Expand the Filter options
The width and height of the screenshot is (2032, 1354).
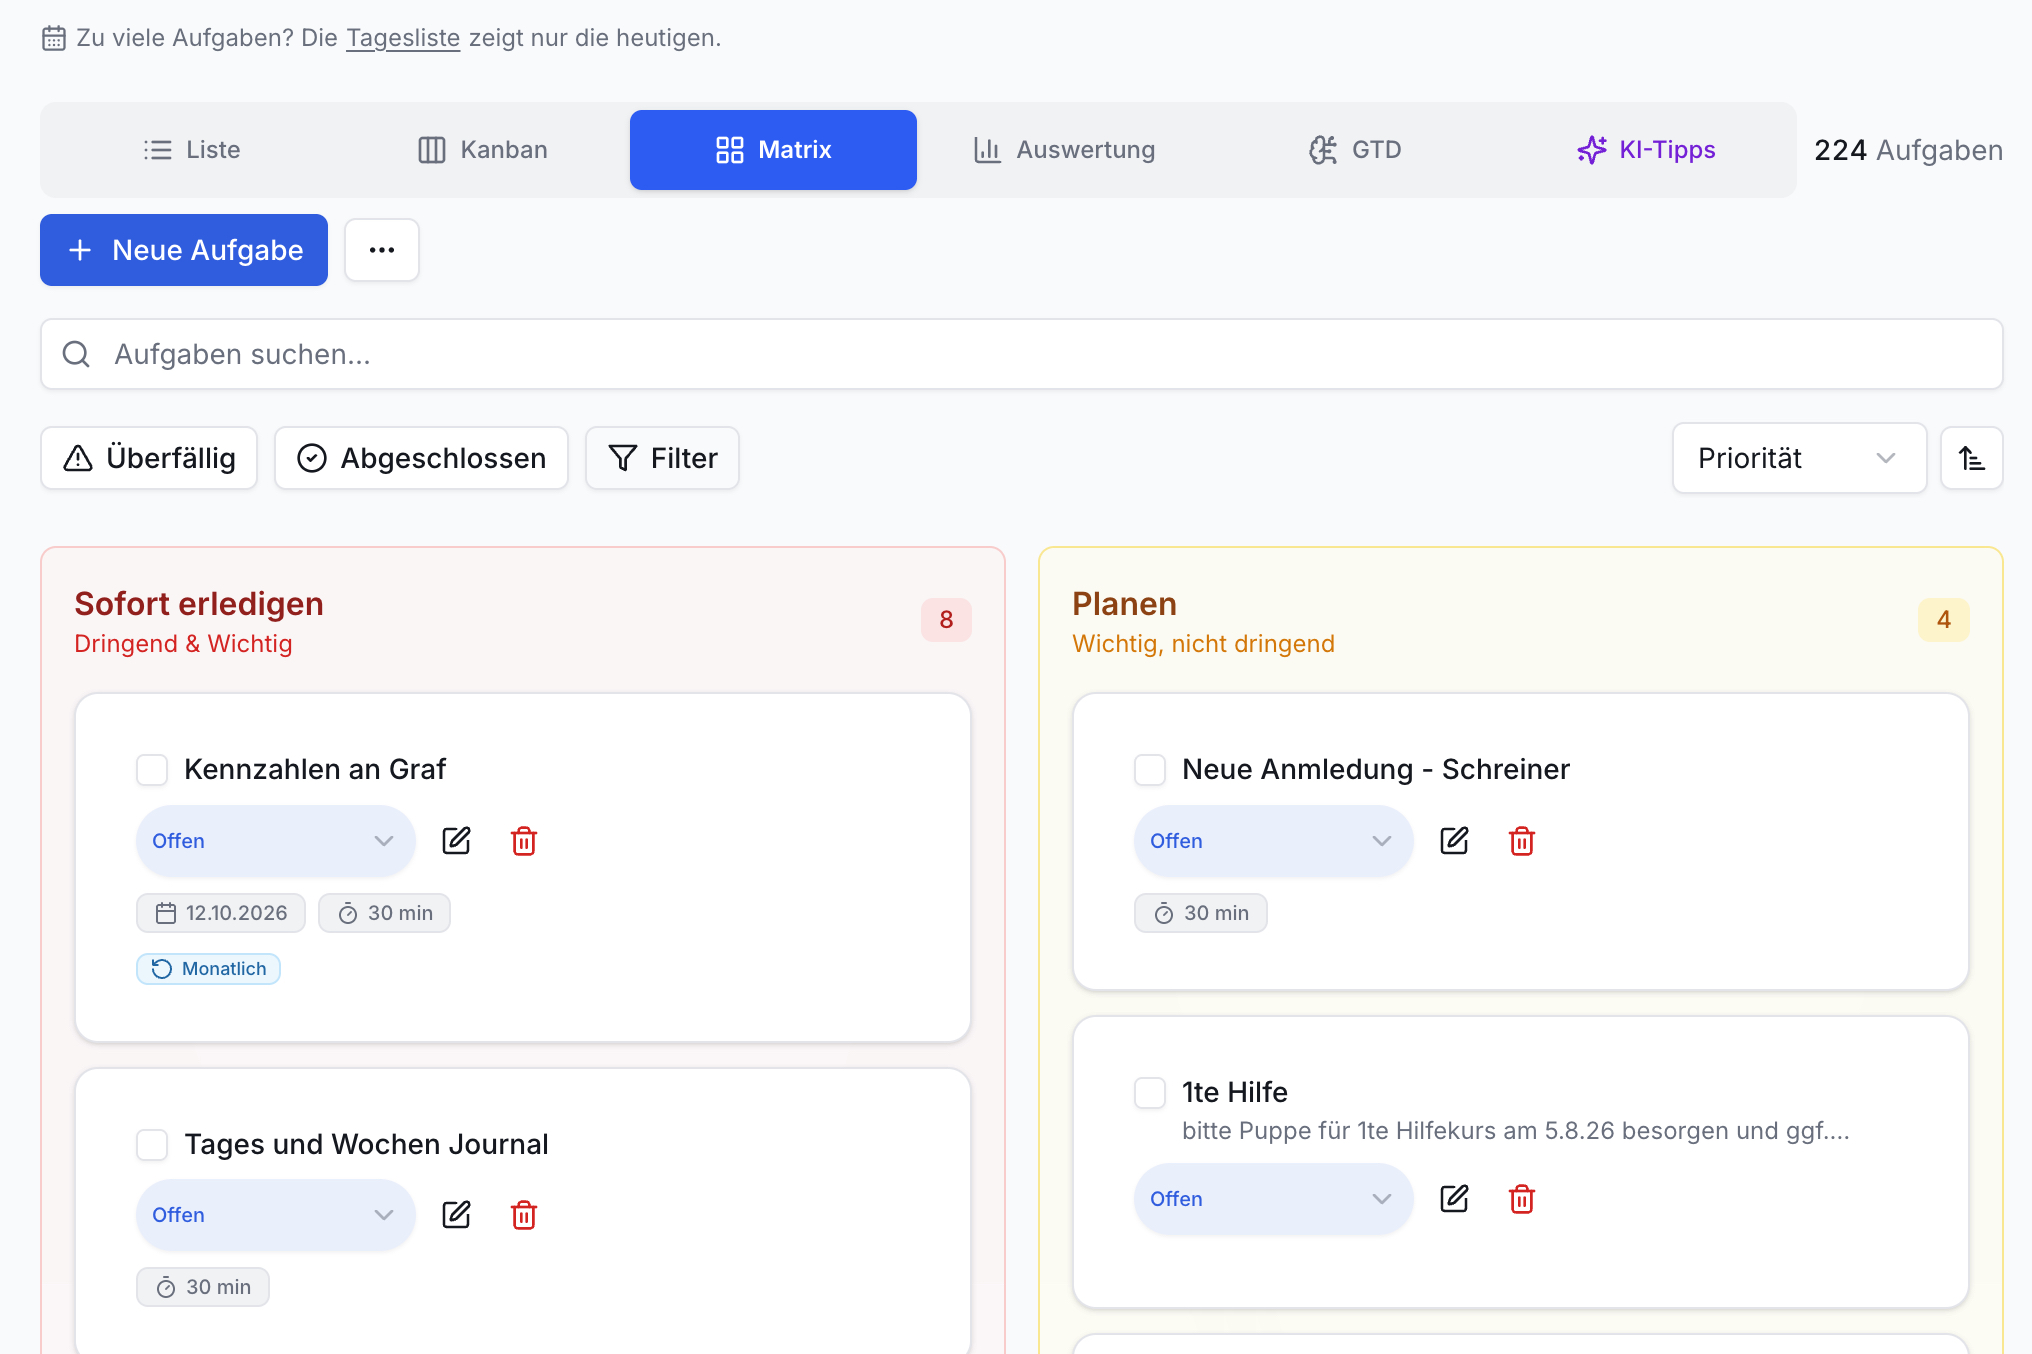pos(662,458)
